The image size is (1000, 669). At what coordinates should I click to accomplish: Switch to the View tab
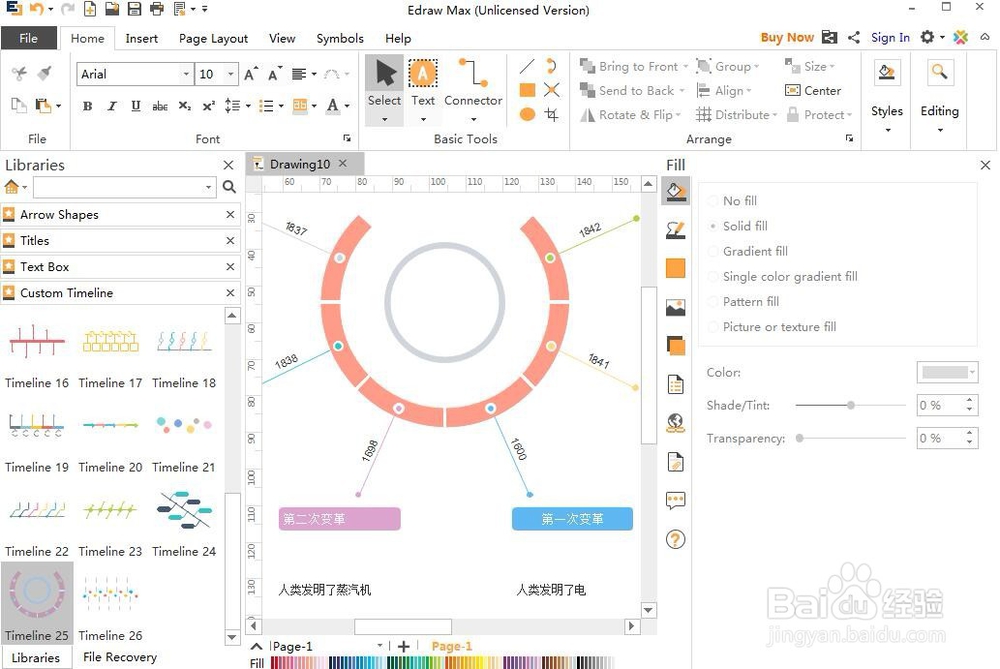tap(282, 38)
